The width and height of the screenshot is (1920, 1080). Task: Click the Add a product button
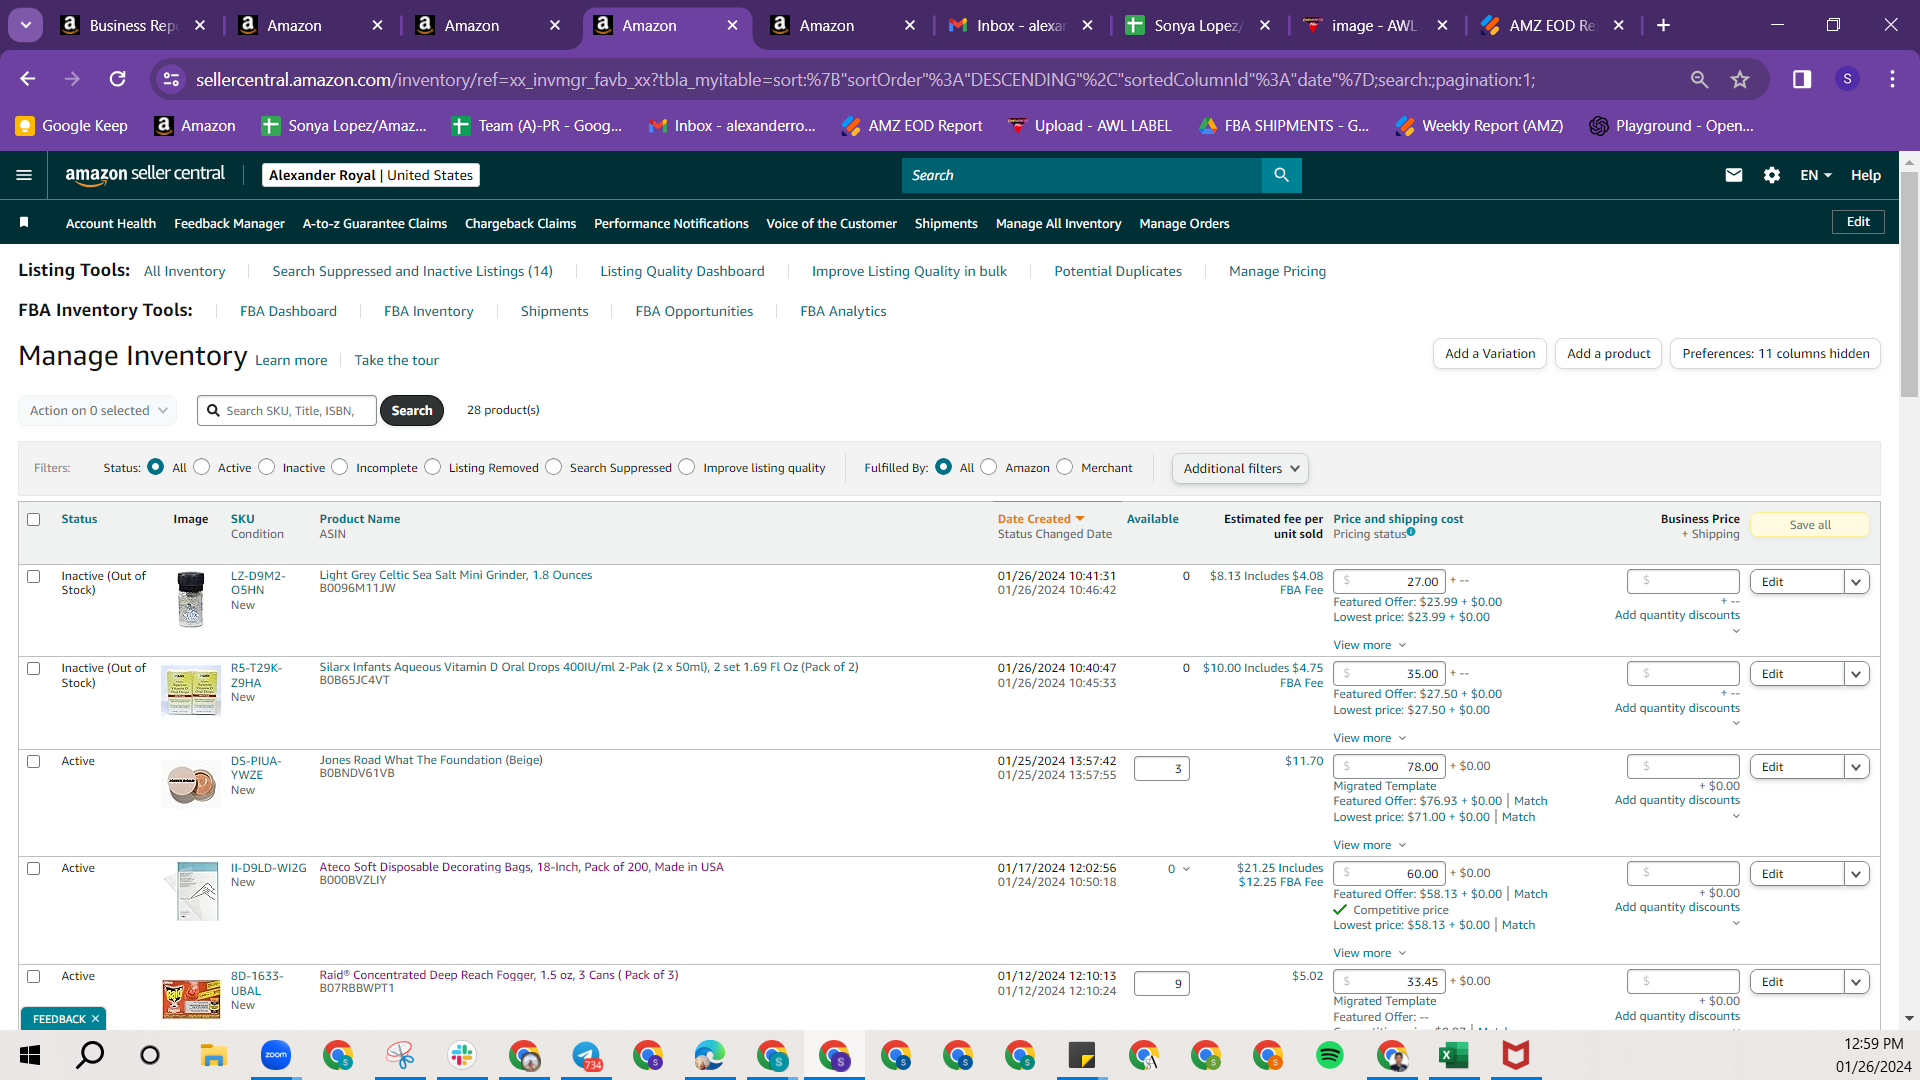click(1608, 353)
